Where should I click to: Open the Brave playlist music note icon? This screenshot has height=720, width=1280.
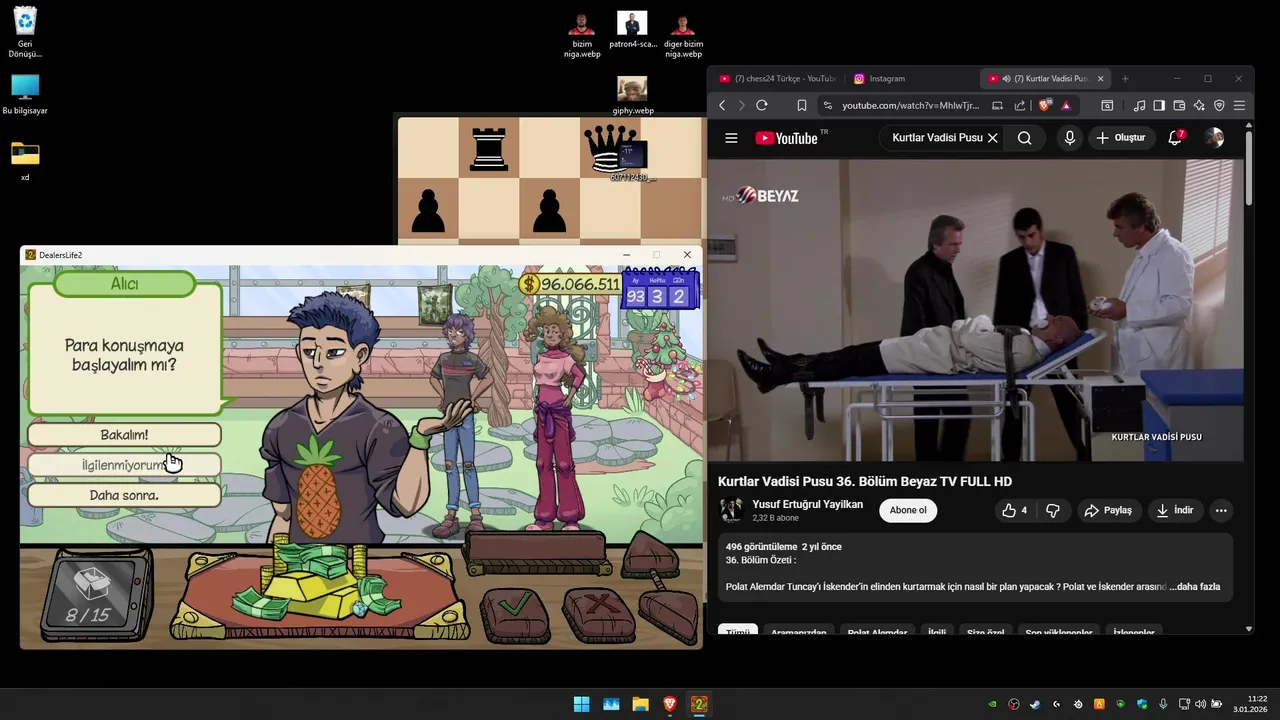[x=1140, y=105]
